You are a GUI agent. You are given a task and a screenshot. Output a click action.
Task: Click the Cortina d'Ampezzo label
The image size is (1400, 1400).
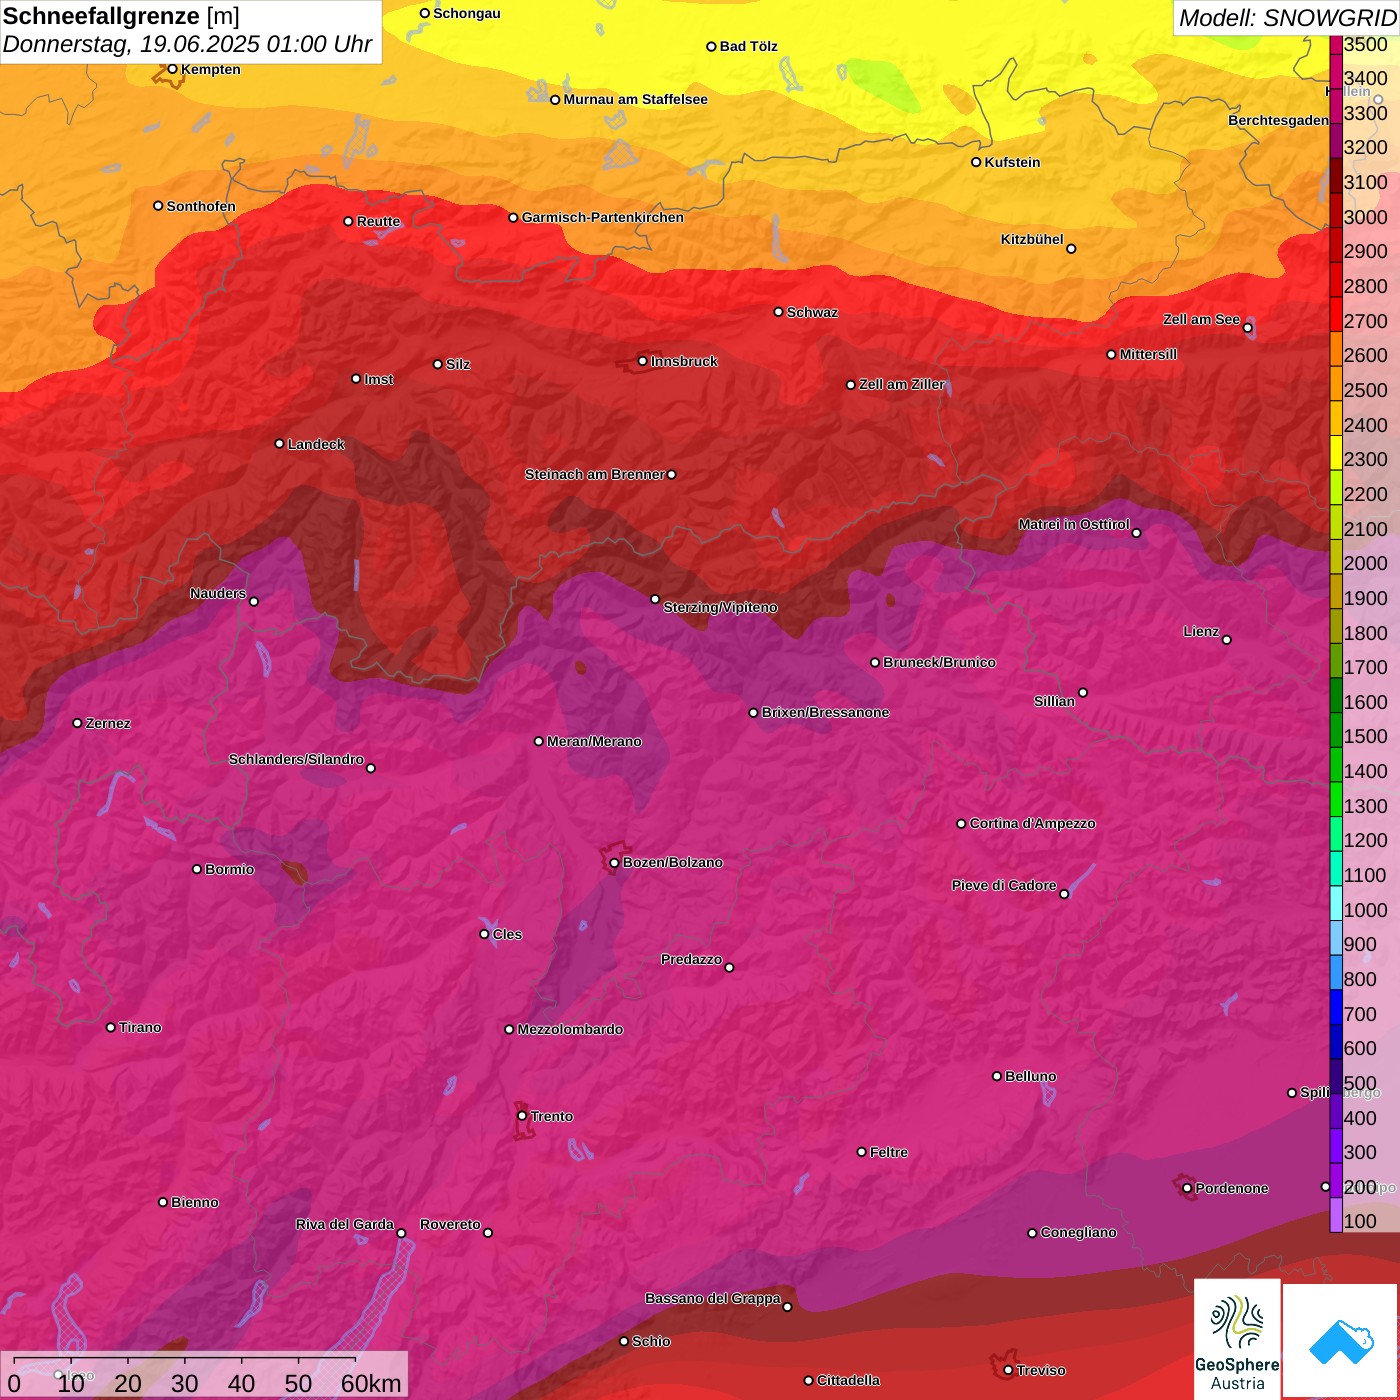[x=1032, y=823]
